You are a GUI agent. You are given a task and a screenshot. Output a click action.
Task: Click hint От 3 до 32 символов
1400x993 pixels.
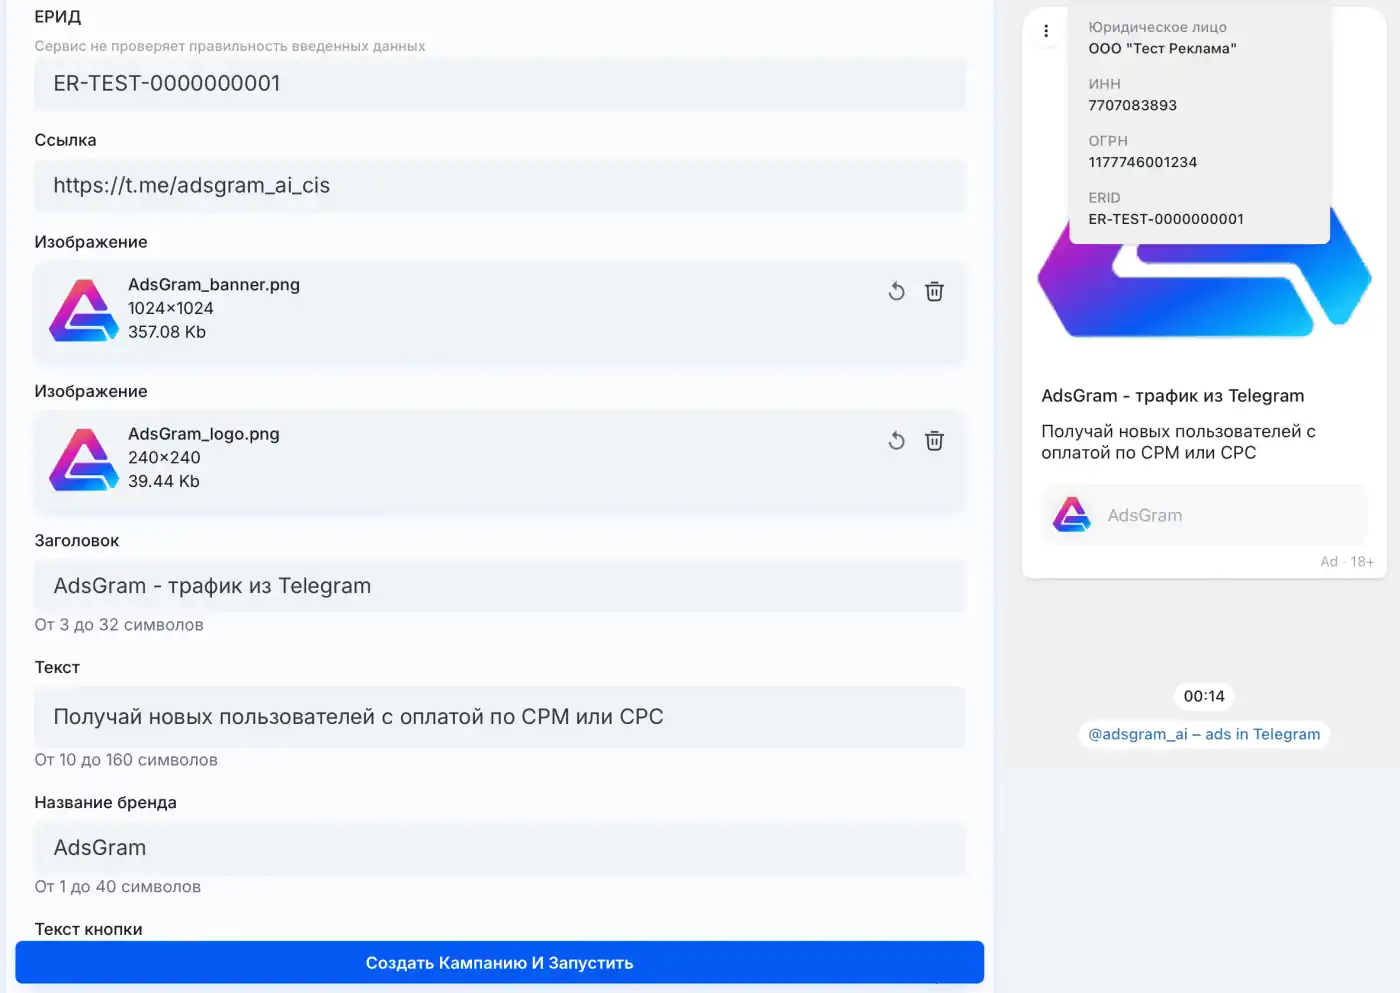tap(119, 625)
